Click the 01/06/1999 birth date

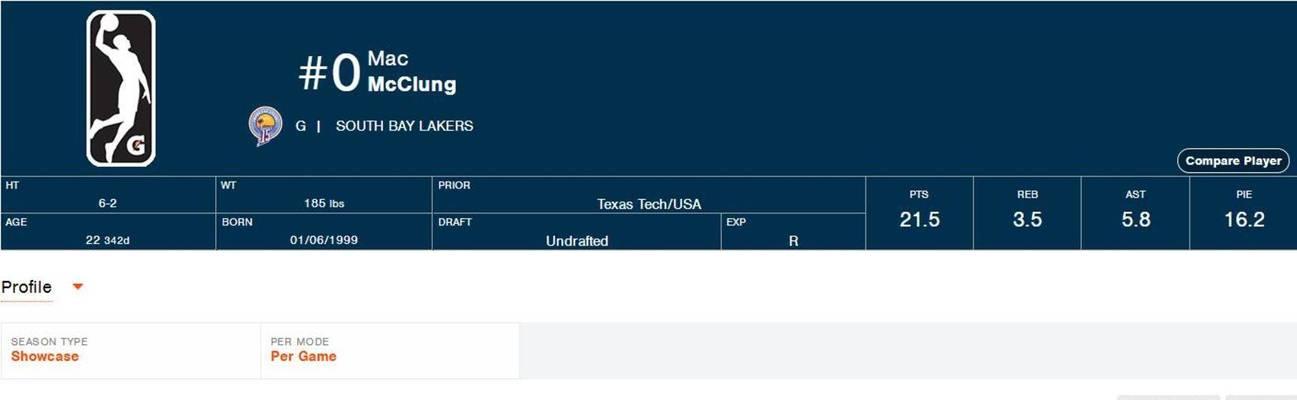(x=324, y=240)
